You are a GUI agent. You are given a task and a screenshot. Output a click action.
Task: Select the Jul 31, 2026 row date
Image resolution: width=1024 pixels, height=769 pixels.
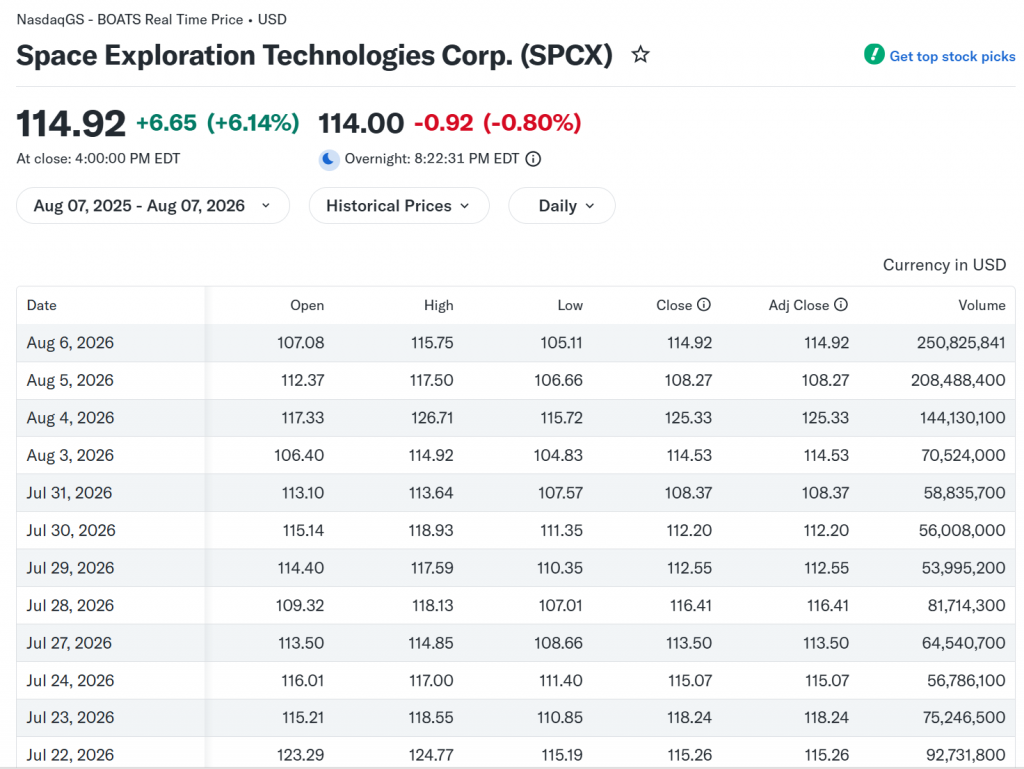point(69,493)
